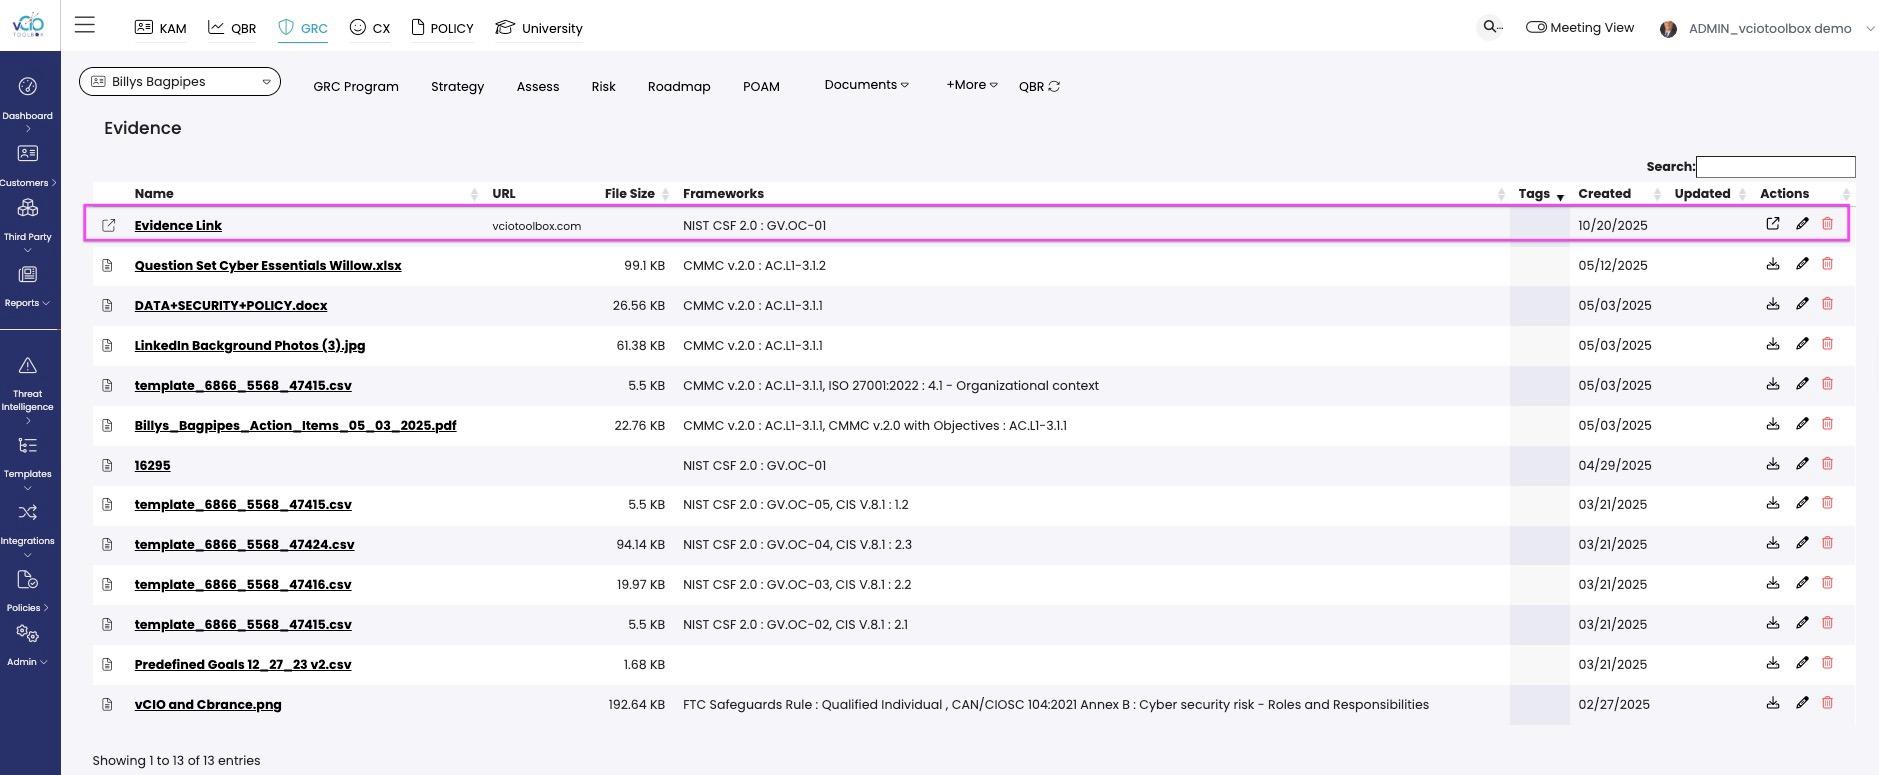The height and width of the screenshot is (775, 1879).
Task: Open Threat Intelligence in the sidebar
Action: 28,391
